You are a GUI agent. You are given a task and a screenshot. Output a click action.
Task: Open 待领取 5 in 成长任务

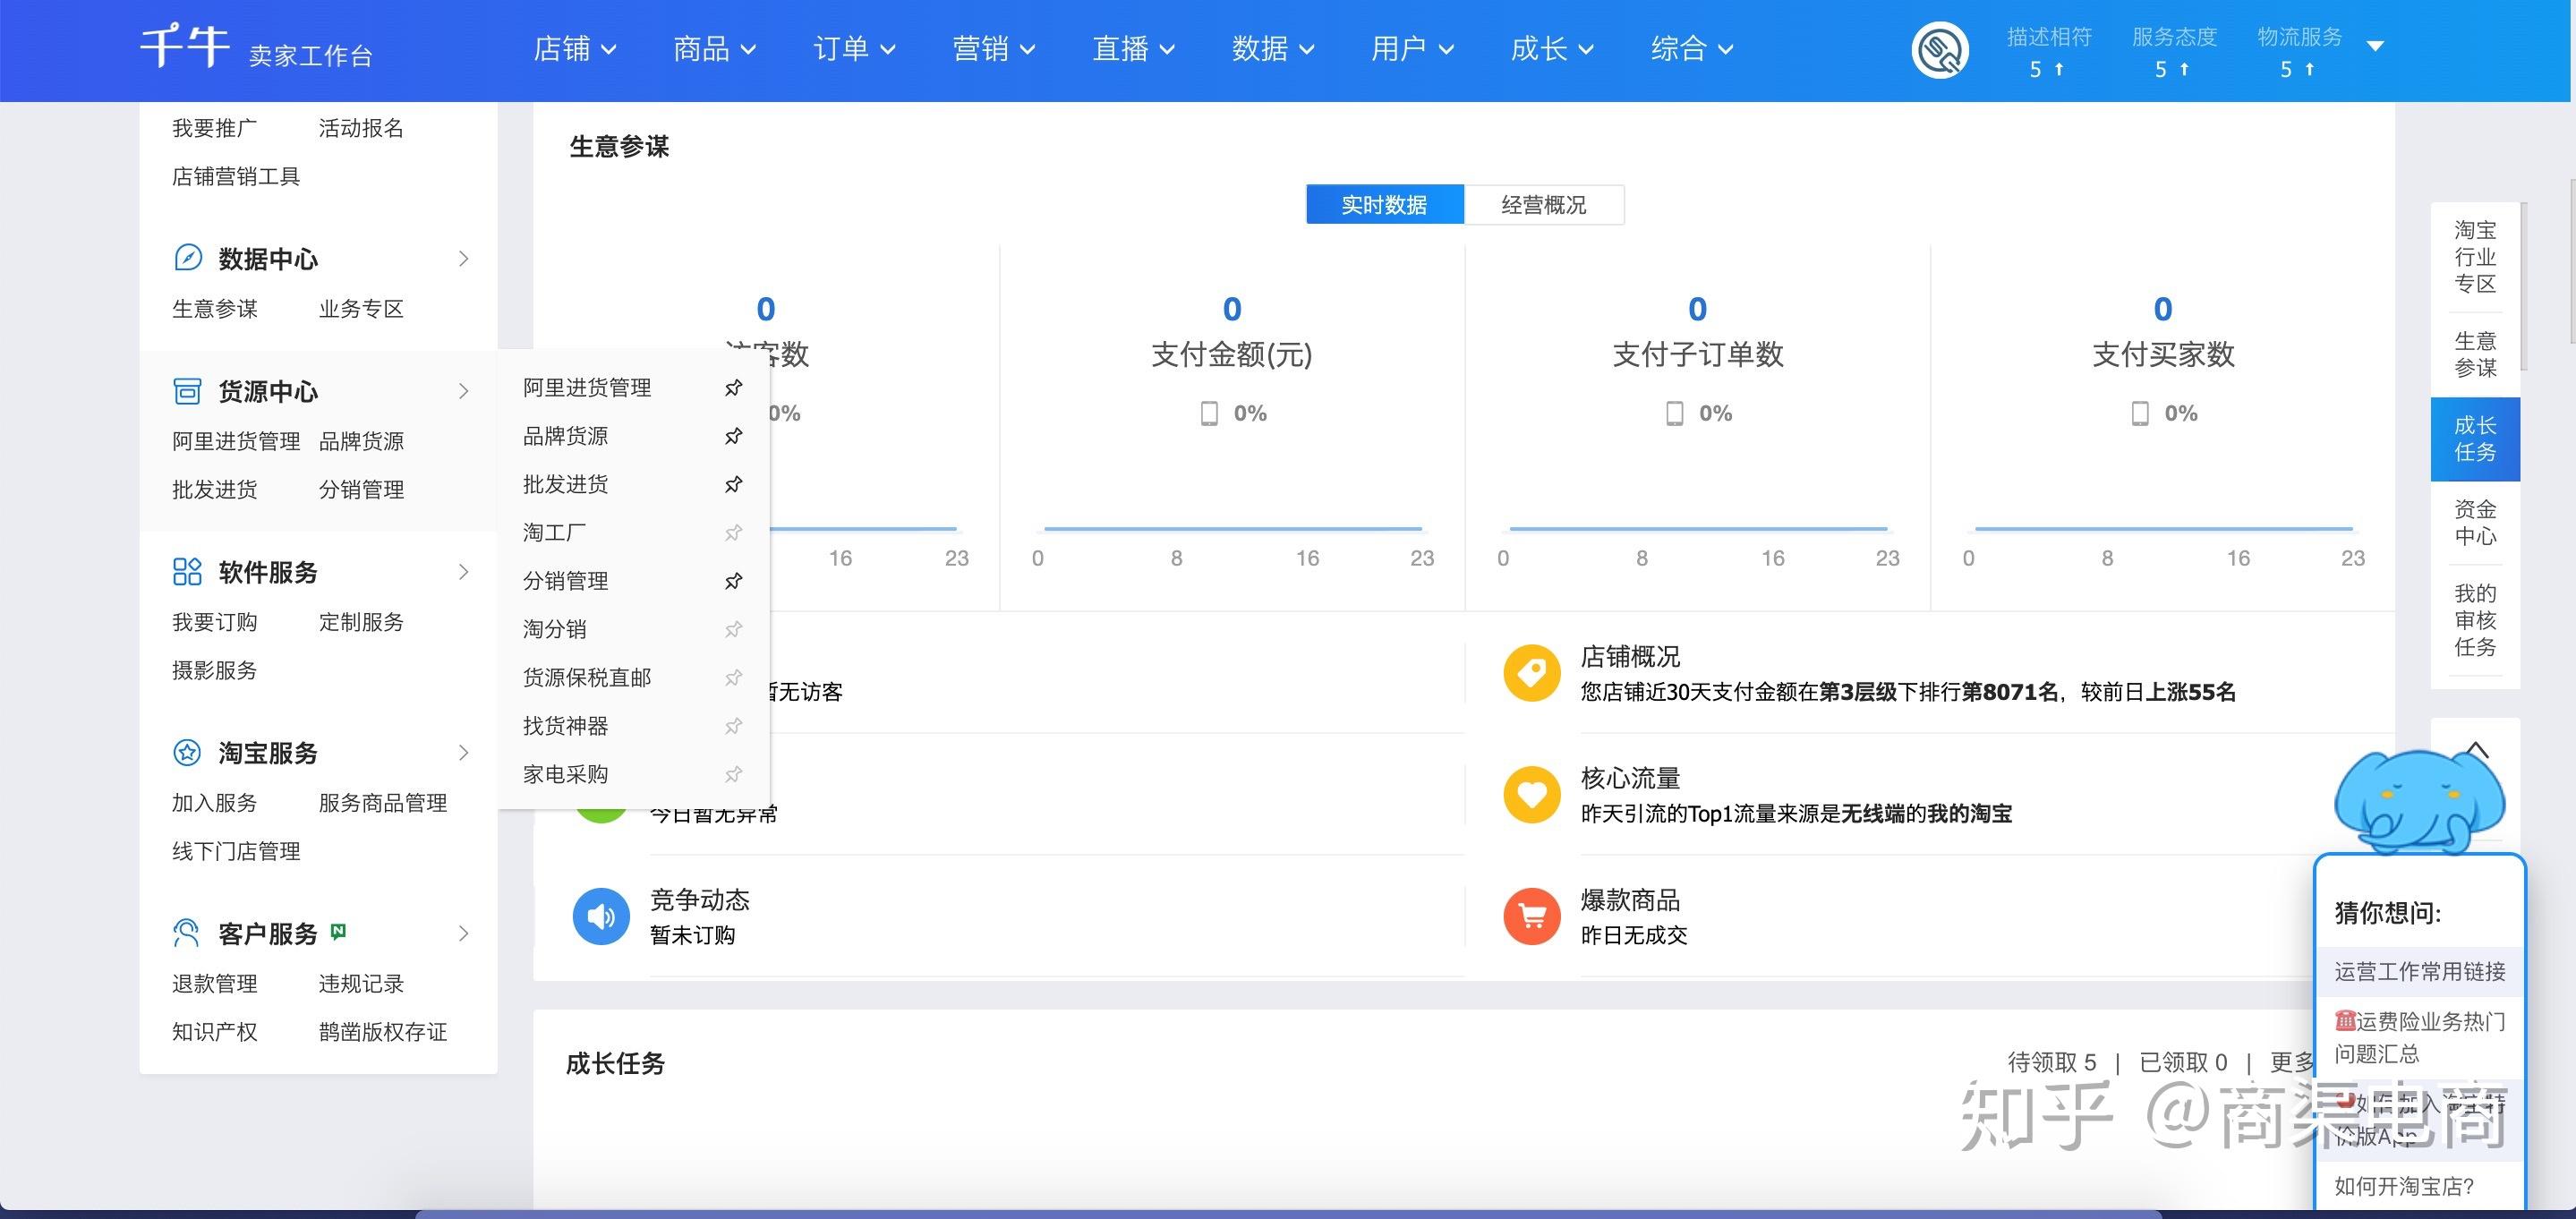[2052, 1062]
